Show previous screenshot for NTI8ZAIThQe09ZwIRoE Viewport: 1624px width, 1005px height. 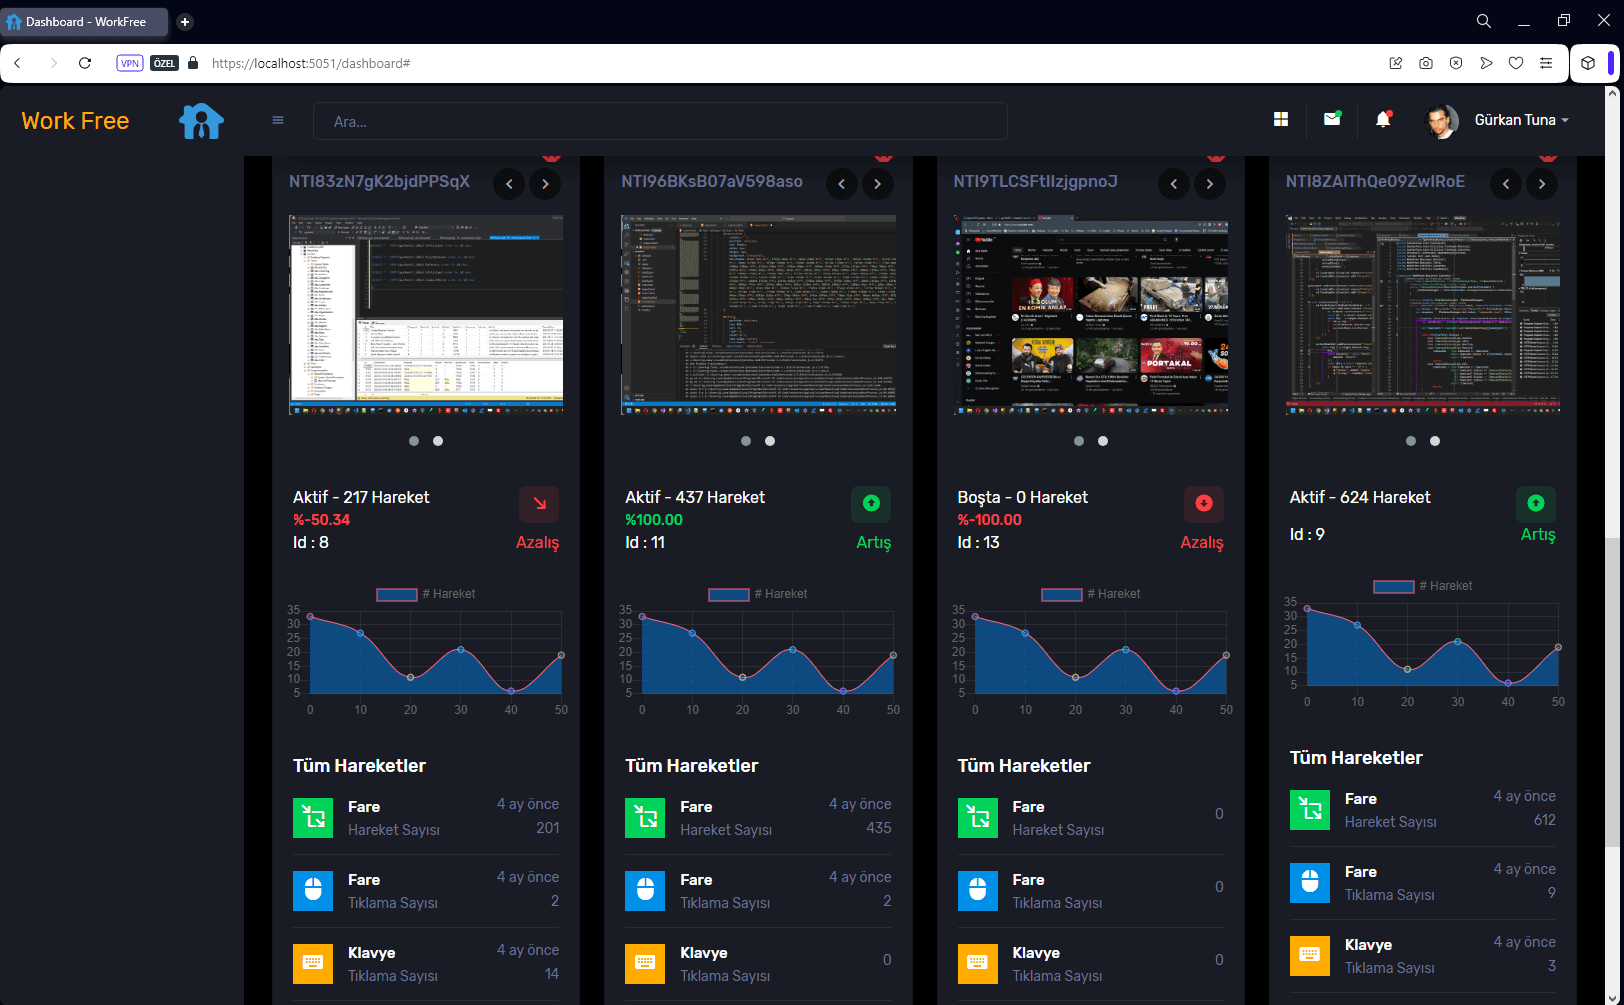pos(1506,184)
